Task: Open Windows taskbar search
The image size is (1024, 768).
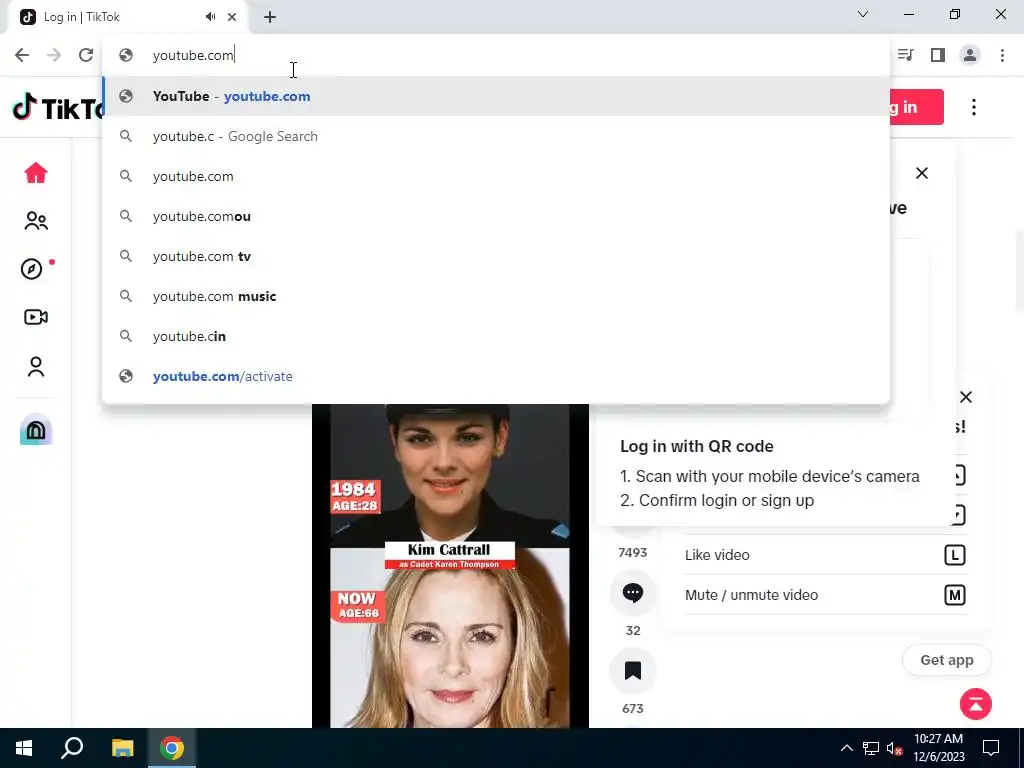Action: 72,748
